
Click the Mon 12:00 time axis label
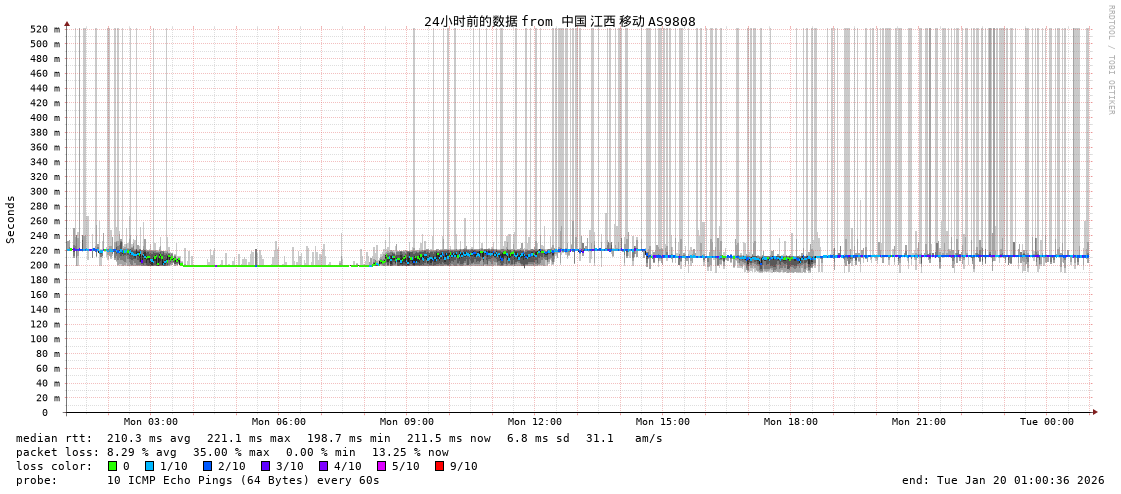(x=535, y=422)
